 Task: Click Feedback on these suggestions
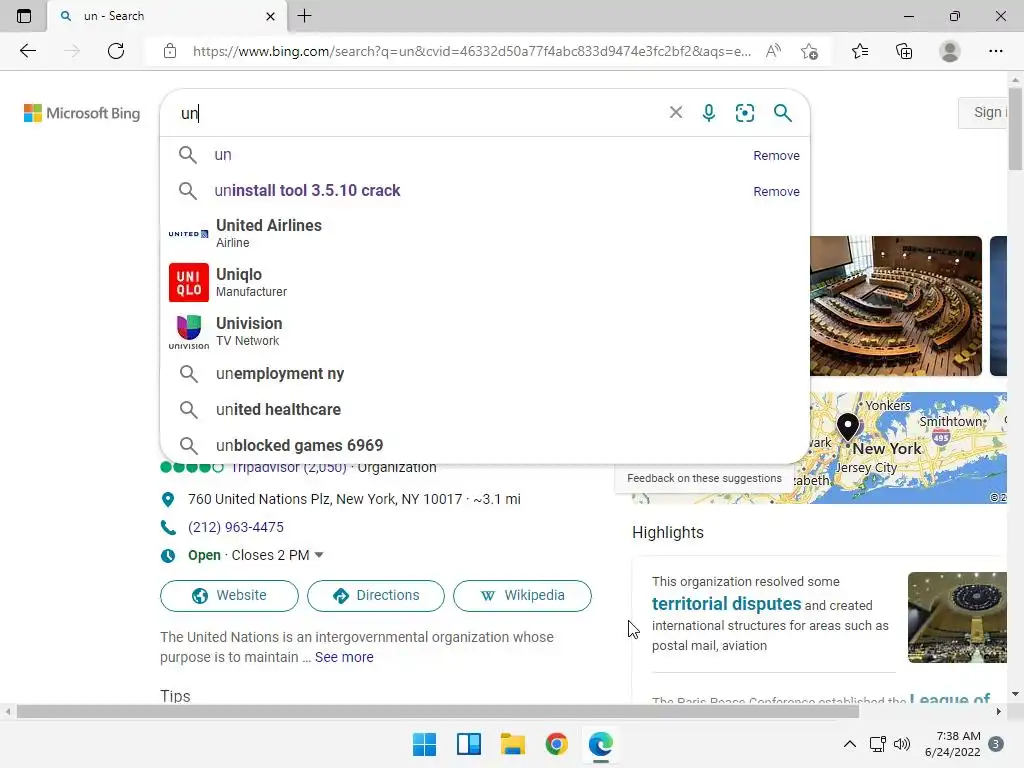click(704, 478)
